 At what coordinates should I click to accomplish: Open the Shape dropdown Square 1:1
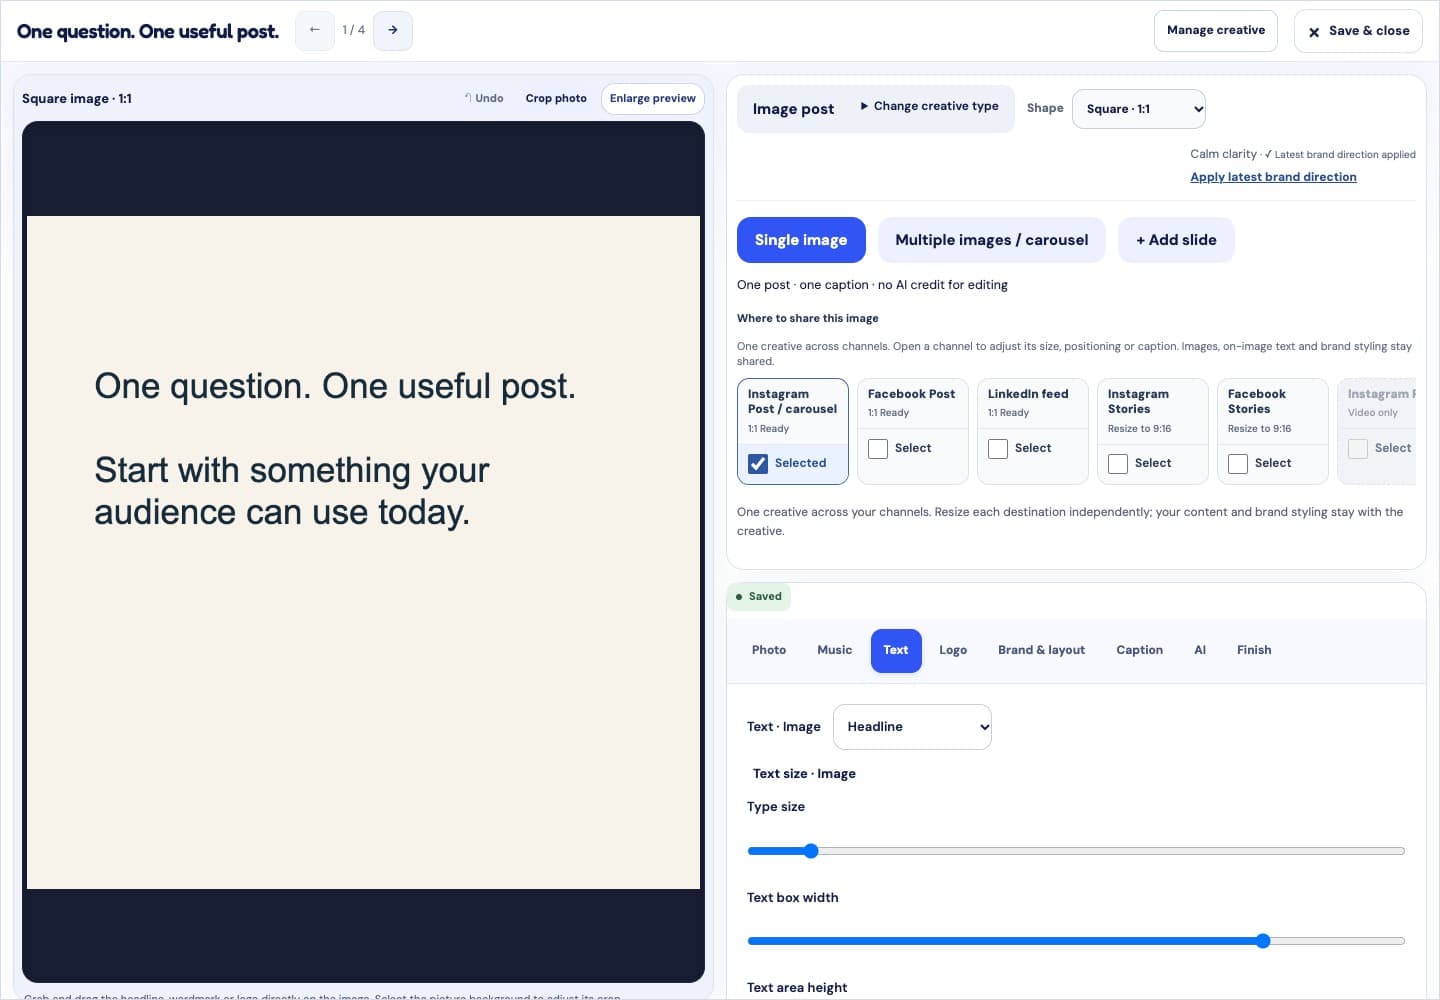[x=1139, y=109]
